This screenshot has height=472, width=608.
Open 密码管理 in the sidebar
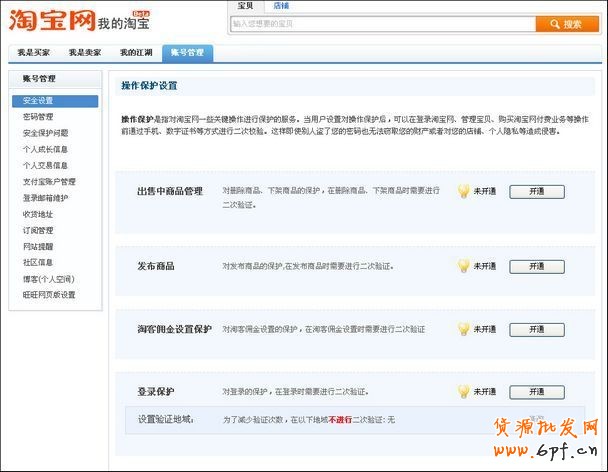coord(38,117)
